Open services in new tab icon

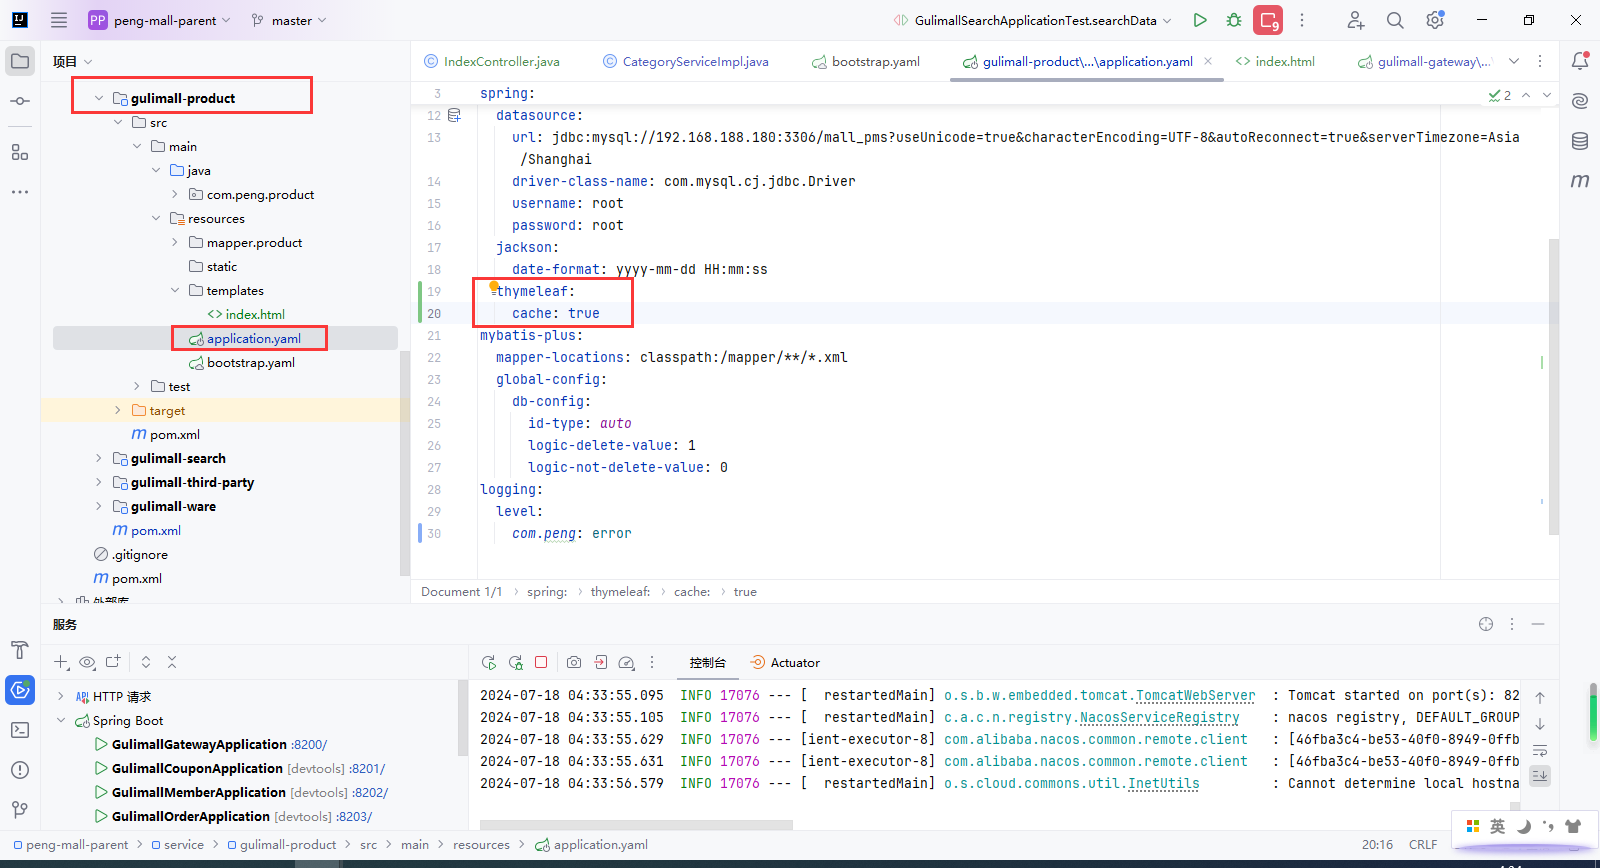(113, 662)
